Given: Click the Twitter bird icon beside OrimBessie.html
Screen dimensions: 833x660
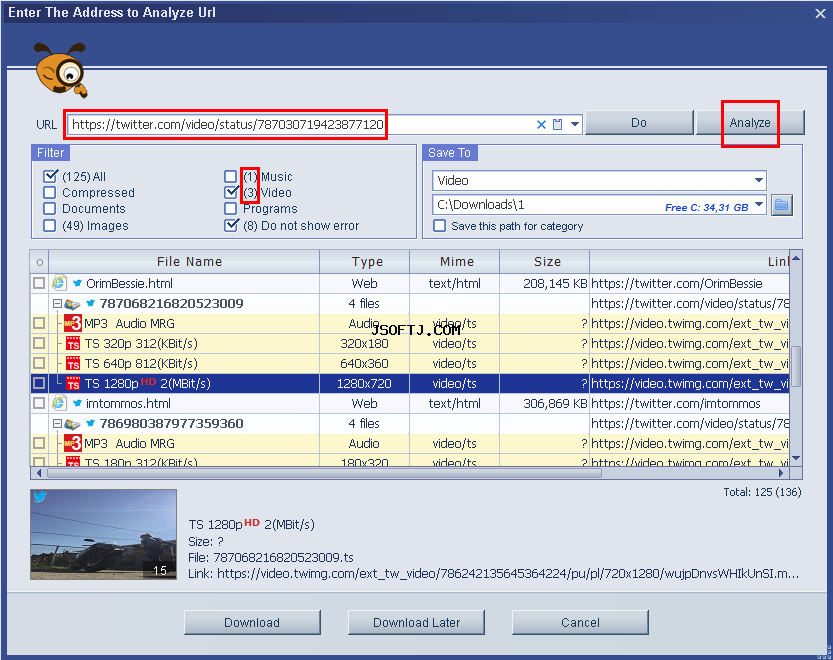Looking at the screenshot, I should [78, 283].
